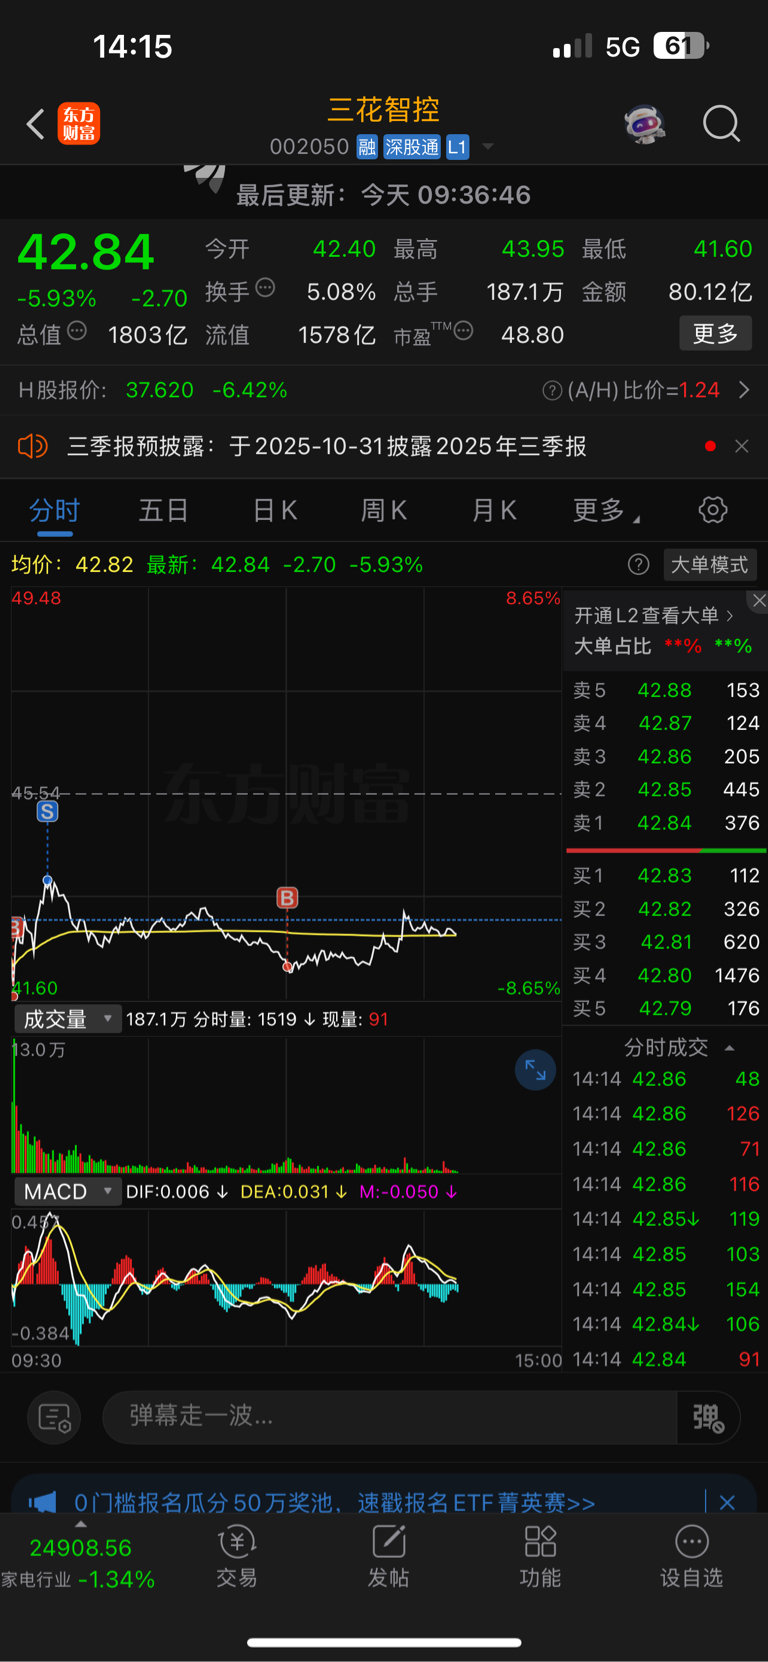
Task: Open the danmaku list settings icon
Action: coord(54,1417)
